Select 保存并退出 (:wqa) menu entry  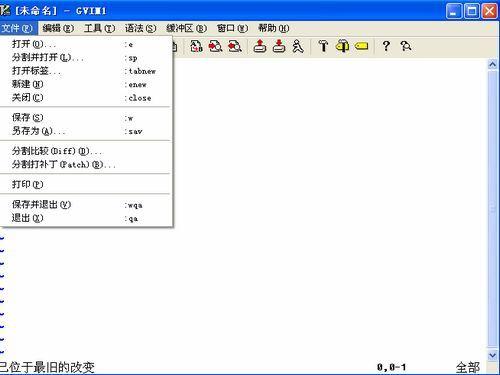click(86, 205)
